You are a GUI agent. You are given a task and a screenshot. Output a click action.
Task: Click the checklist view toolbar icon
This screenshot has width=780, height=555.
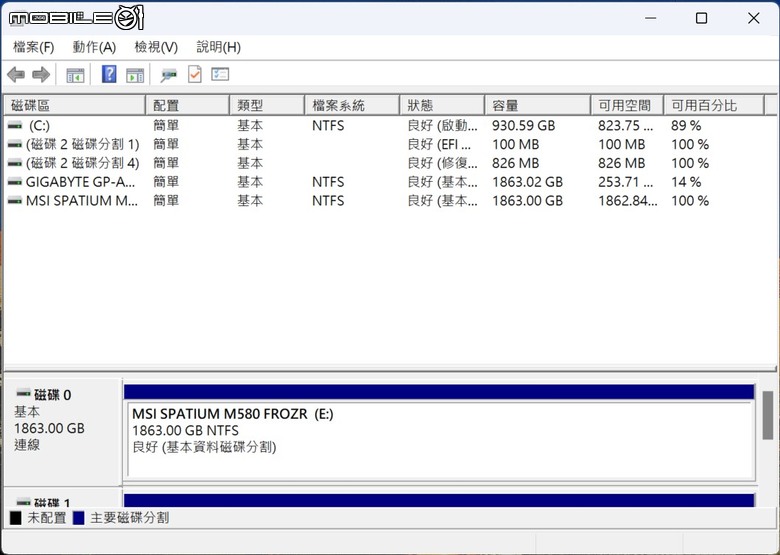(220, 75)
